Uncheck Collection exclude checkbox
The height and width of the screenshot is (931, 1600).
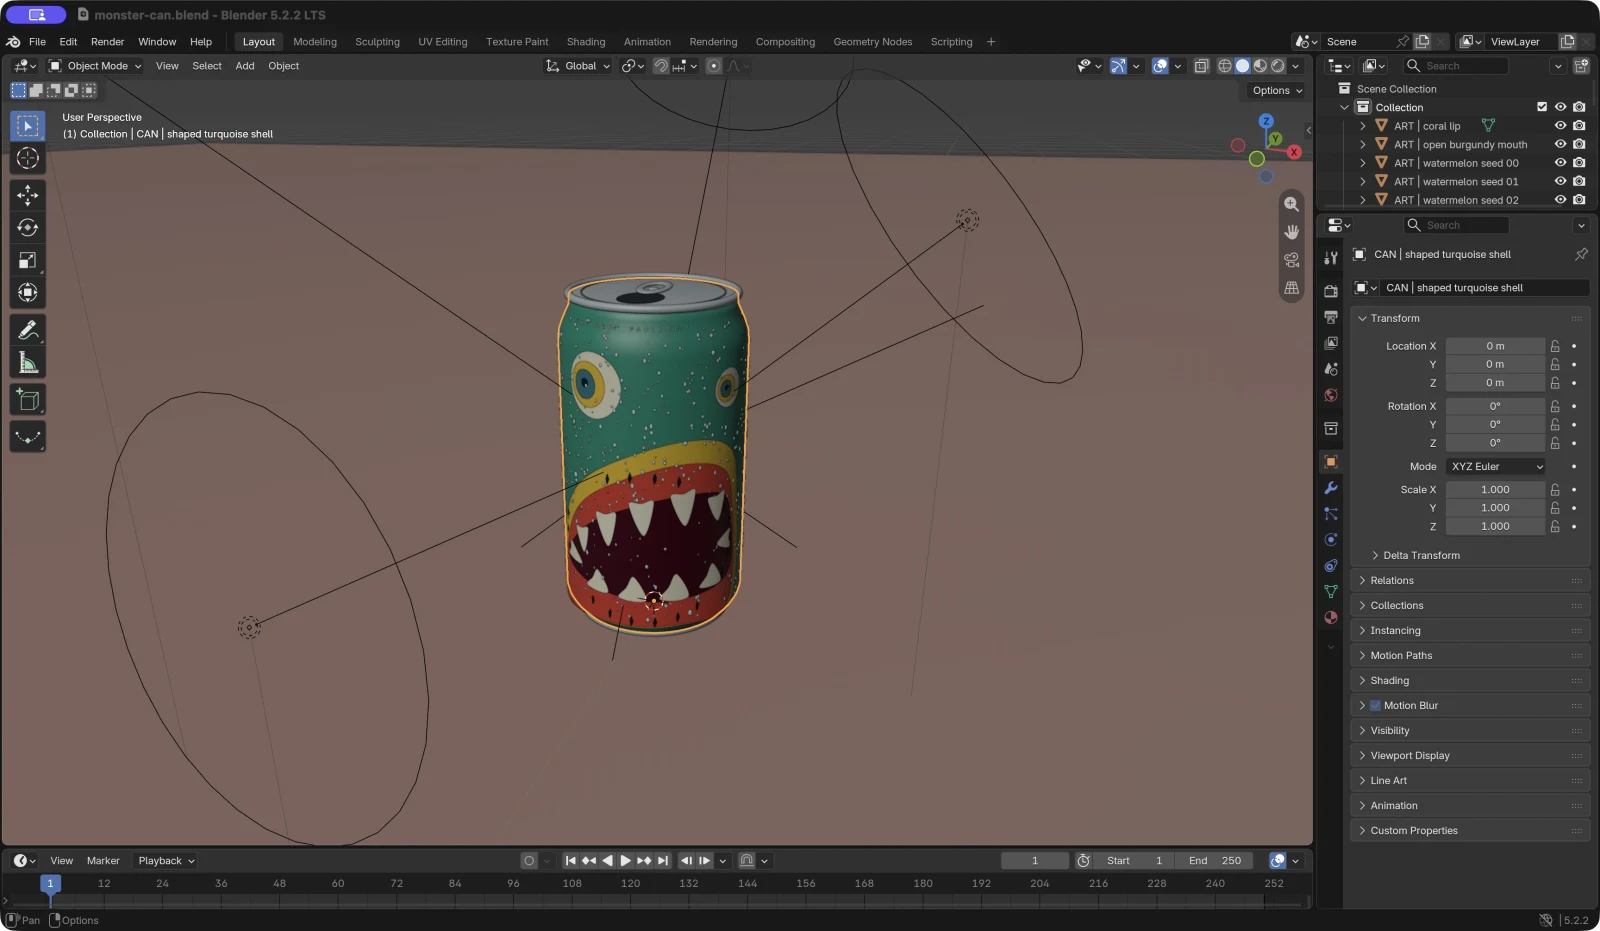point(1542,107)
